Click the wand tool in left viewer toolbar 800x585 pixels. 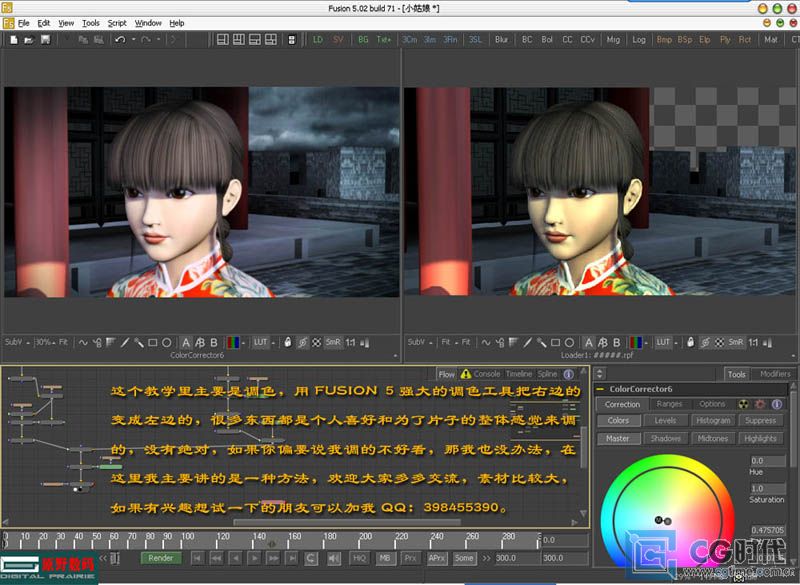click(138, 343)
